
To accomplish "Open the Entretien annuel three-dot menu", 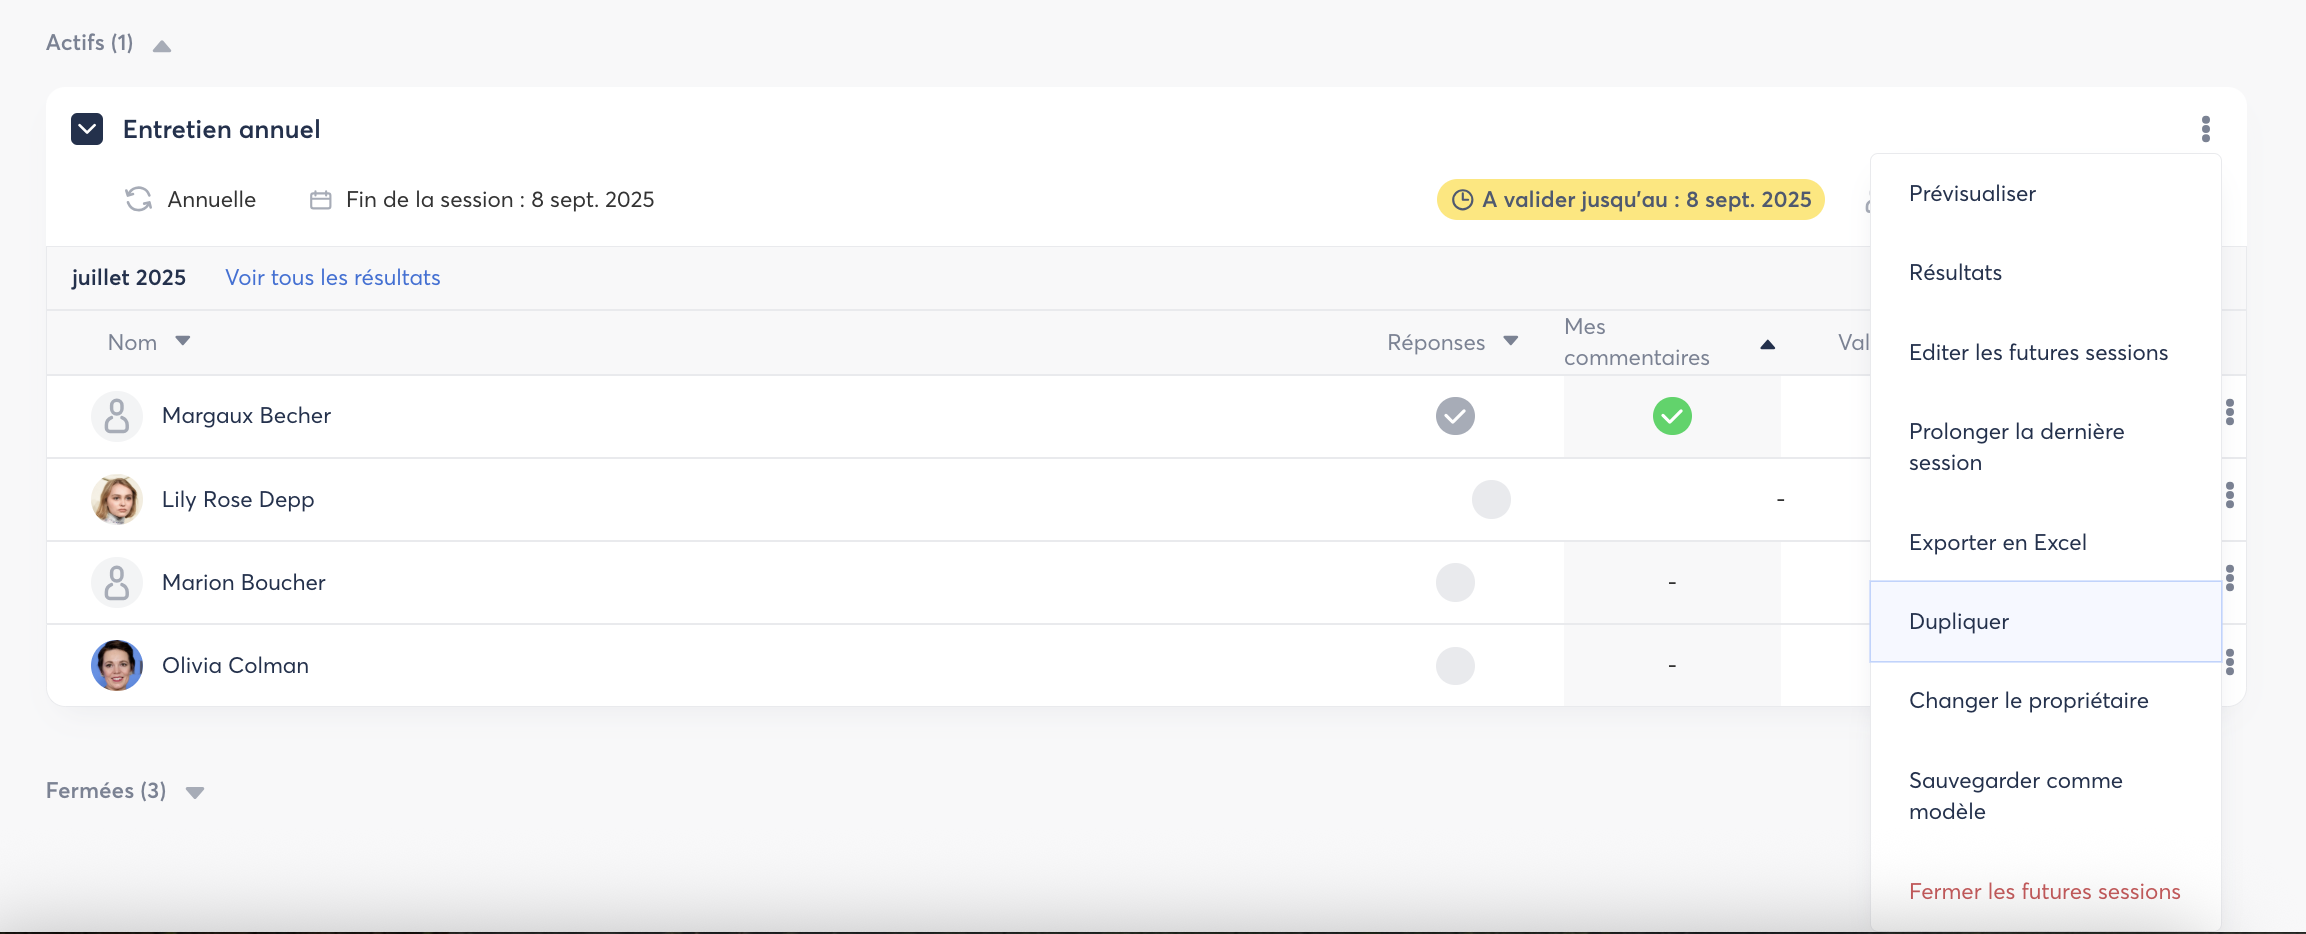I will click(x=2205, y=129).
